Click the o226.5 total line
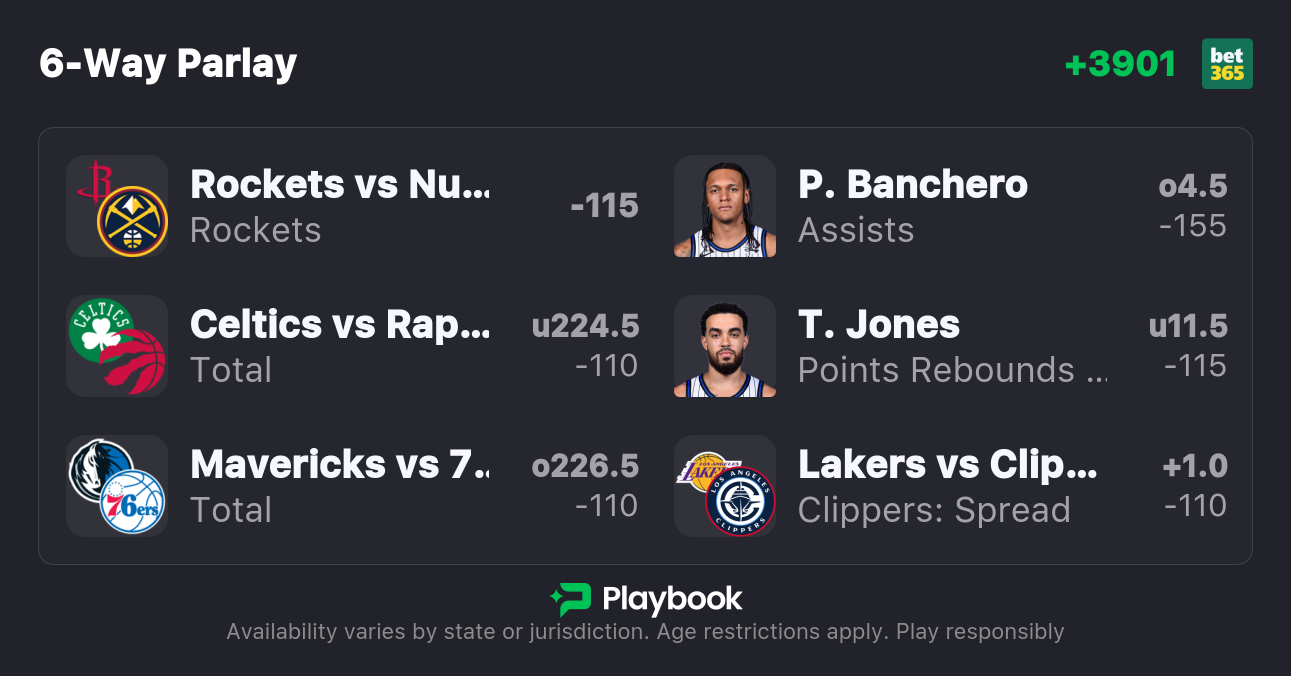 pos(585,466)
